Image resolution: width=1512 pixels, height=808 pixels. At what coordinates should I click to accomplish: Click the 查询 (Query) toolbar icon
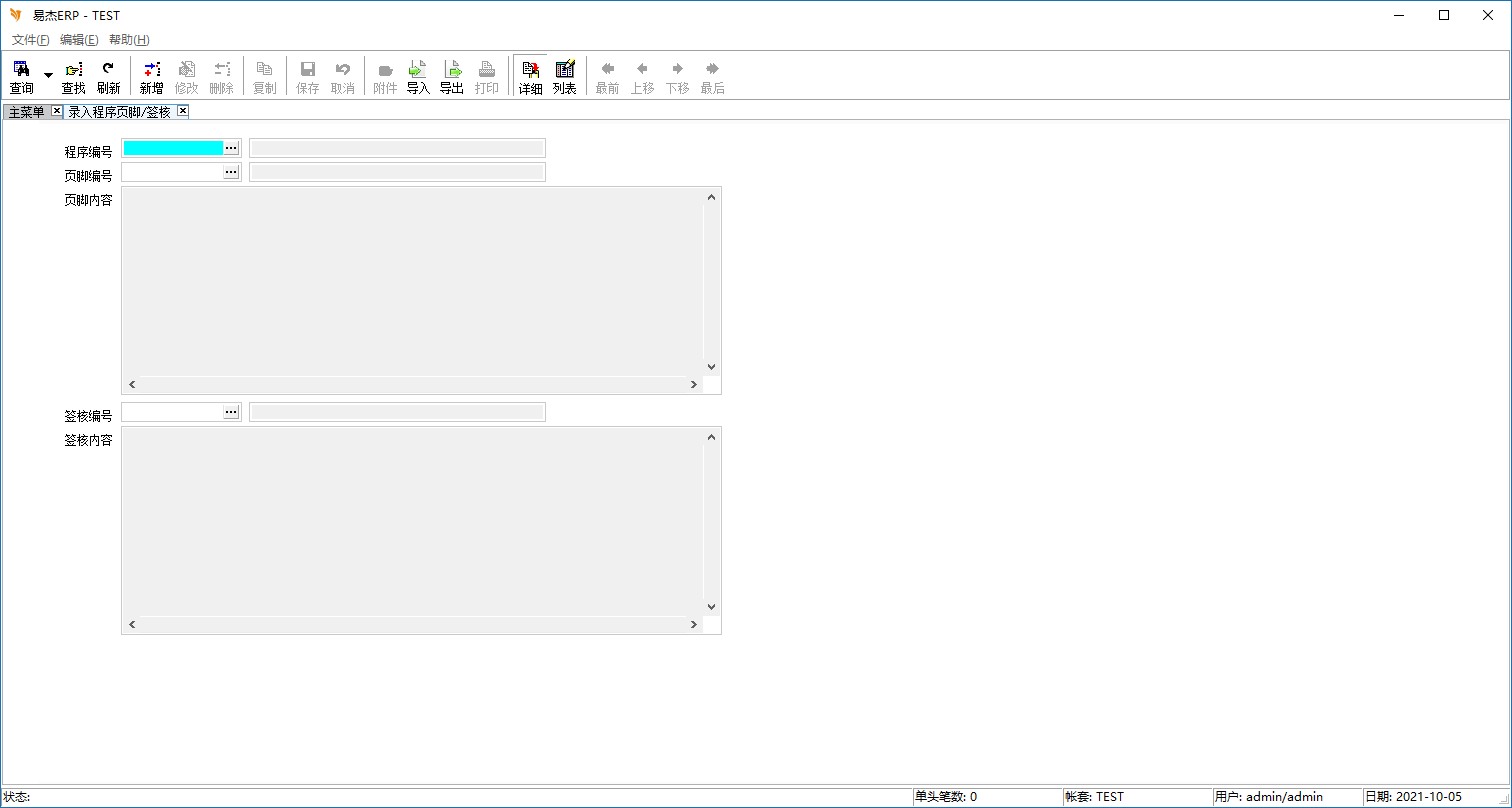click(21, 76)
